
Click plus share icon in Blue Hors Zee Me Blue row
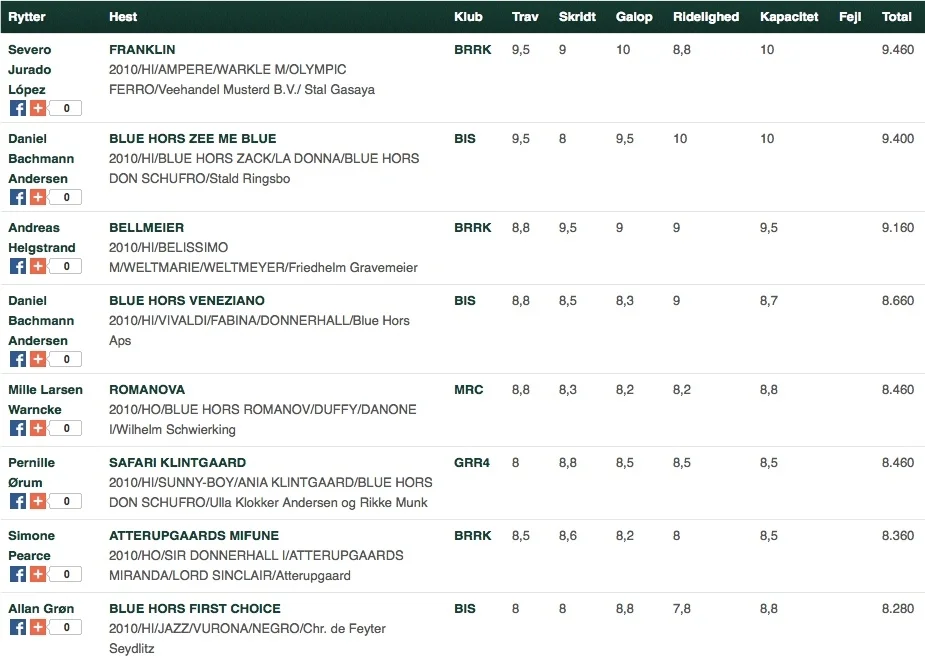[38, 197]
